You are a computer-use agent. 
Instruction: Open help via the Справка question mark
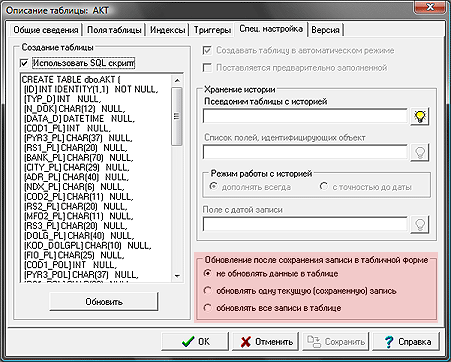pyautogui.click(x=406, y=341)
